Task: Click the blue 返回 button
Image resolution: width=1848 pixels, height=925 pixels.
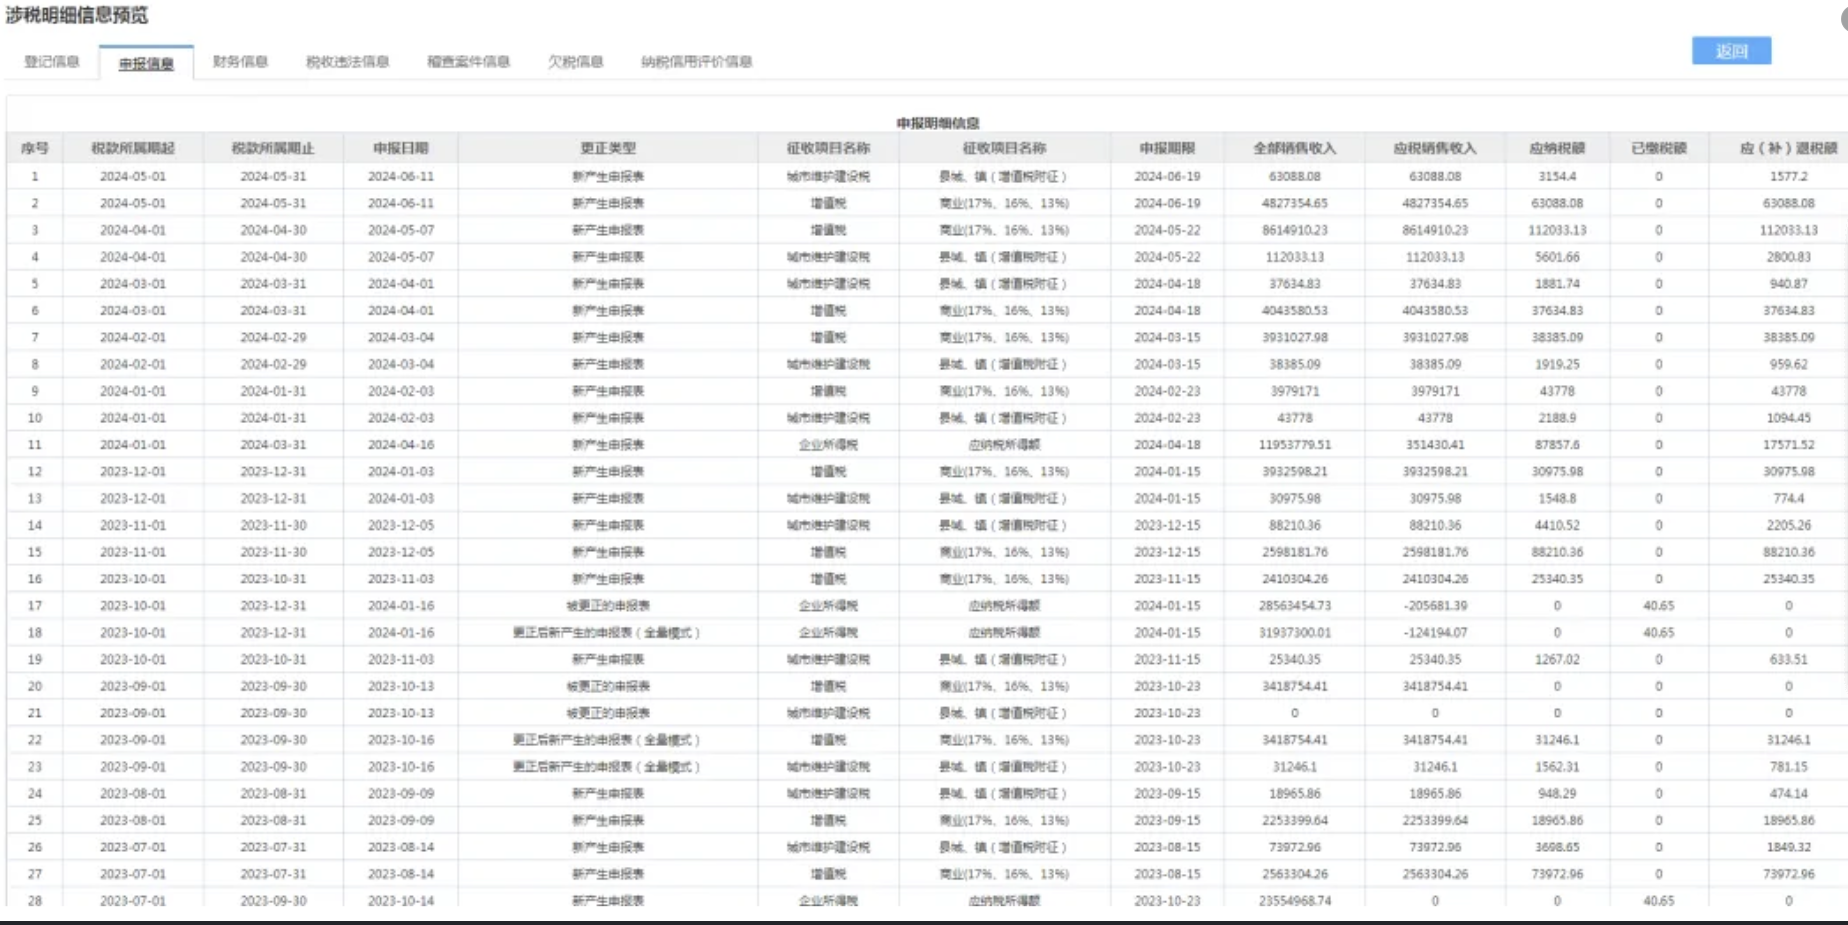Action: point(1731,51)
